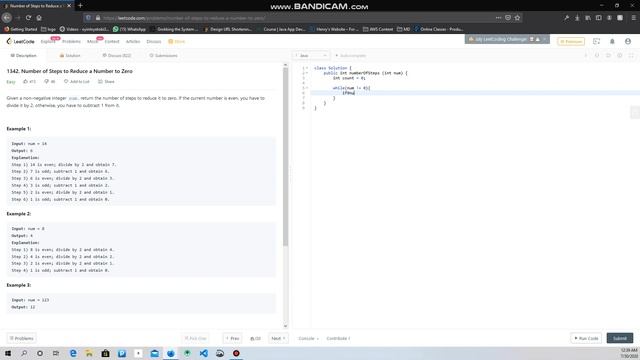The image size is (640, 360).
Task: Click the Pick One button
Action: point(196,338)
